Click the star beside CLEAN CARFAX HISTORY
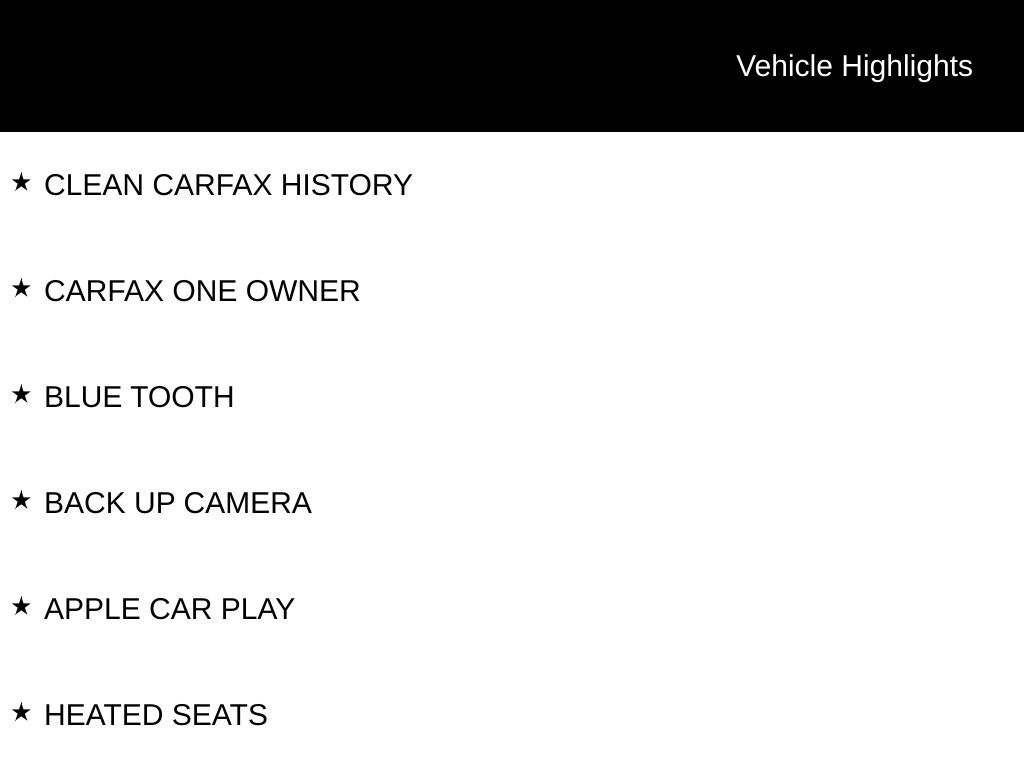1024x768 pixels. click(x=21, y=182)
